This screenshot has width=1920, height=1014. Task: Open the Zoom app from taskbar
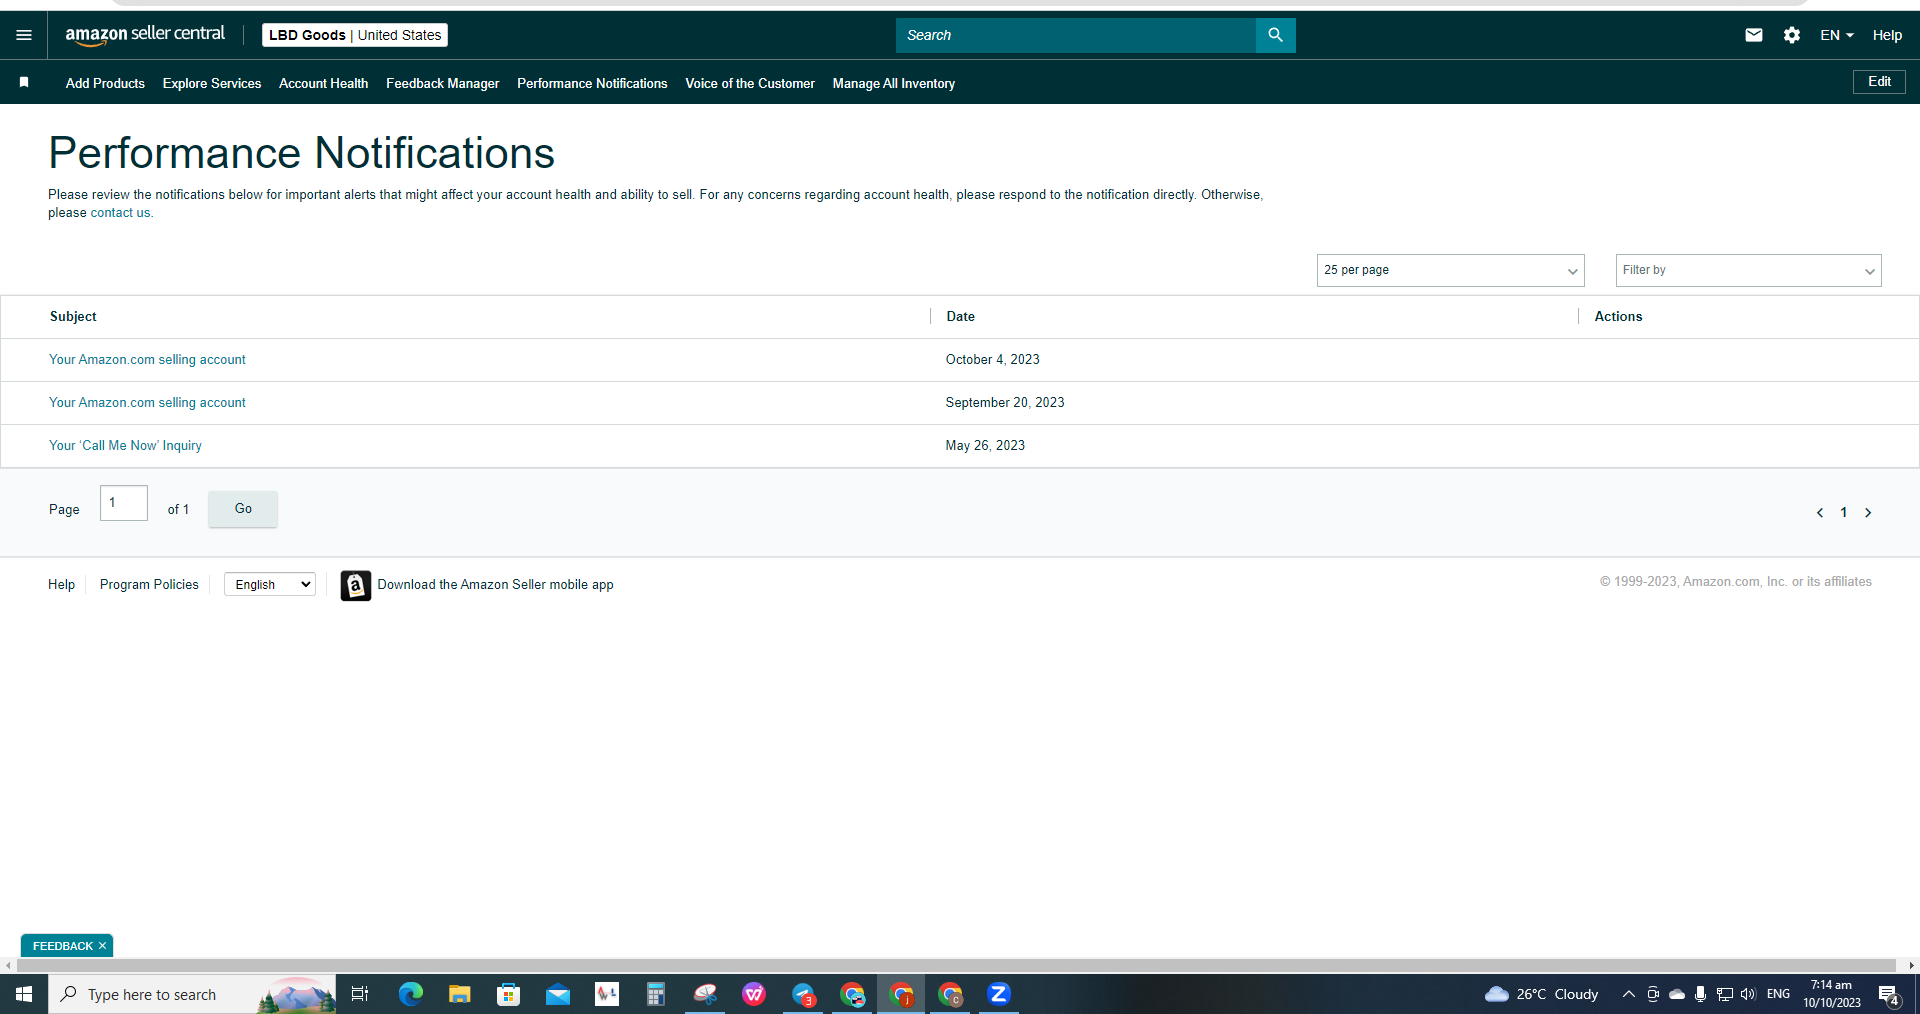(x=998, y=994)
